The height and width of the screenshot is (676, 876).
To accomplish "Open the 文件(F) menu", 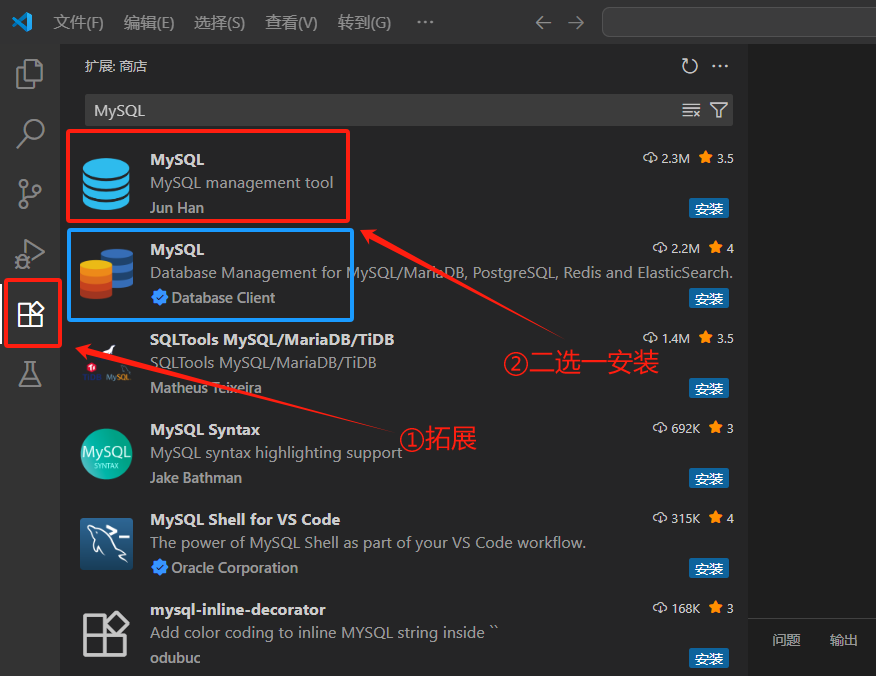I will pos(78,23).
